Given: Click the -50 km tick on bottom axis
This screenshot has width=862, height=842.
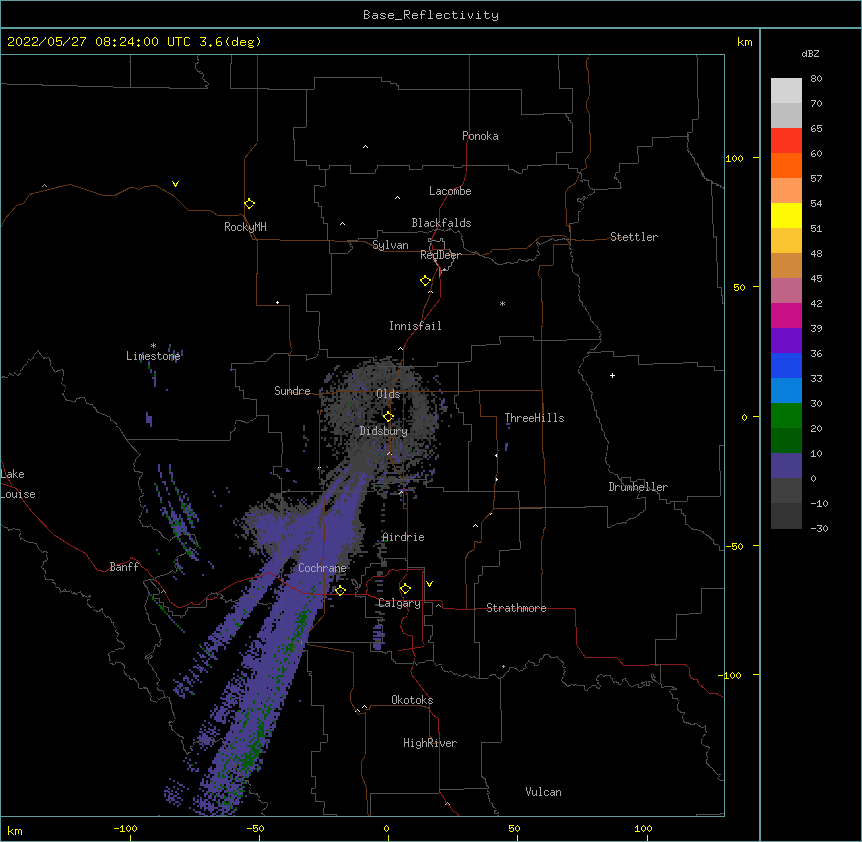Looking at the screenshot, I should 255,828.
